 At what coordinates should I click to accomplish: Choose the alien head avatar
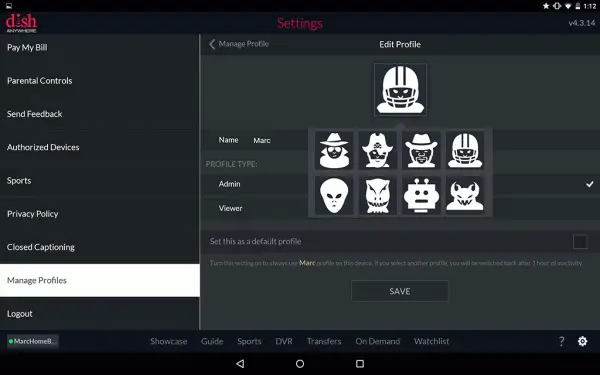334,196
